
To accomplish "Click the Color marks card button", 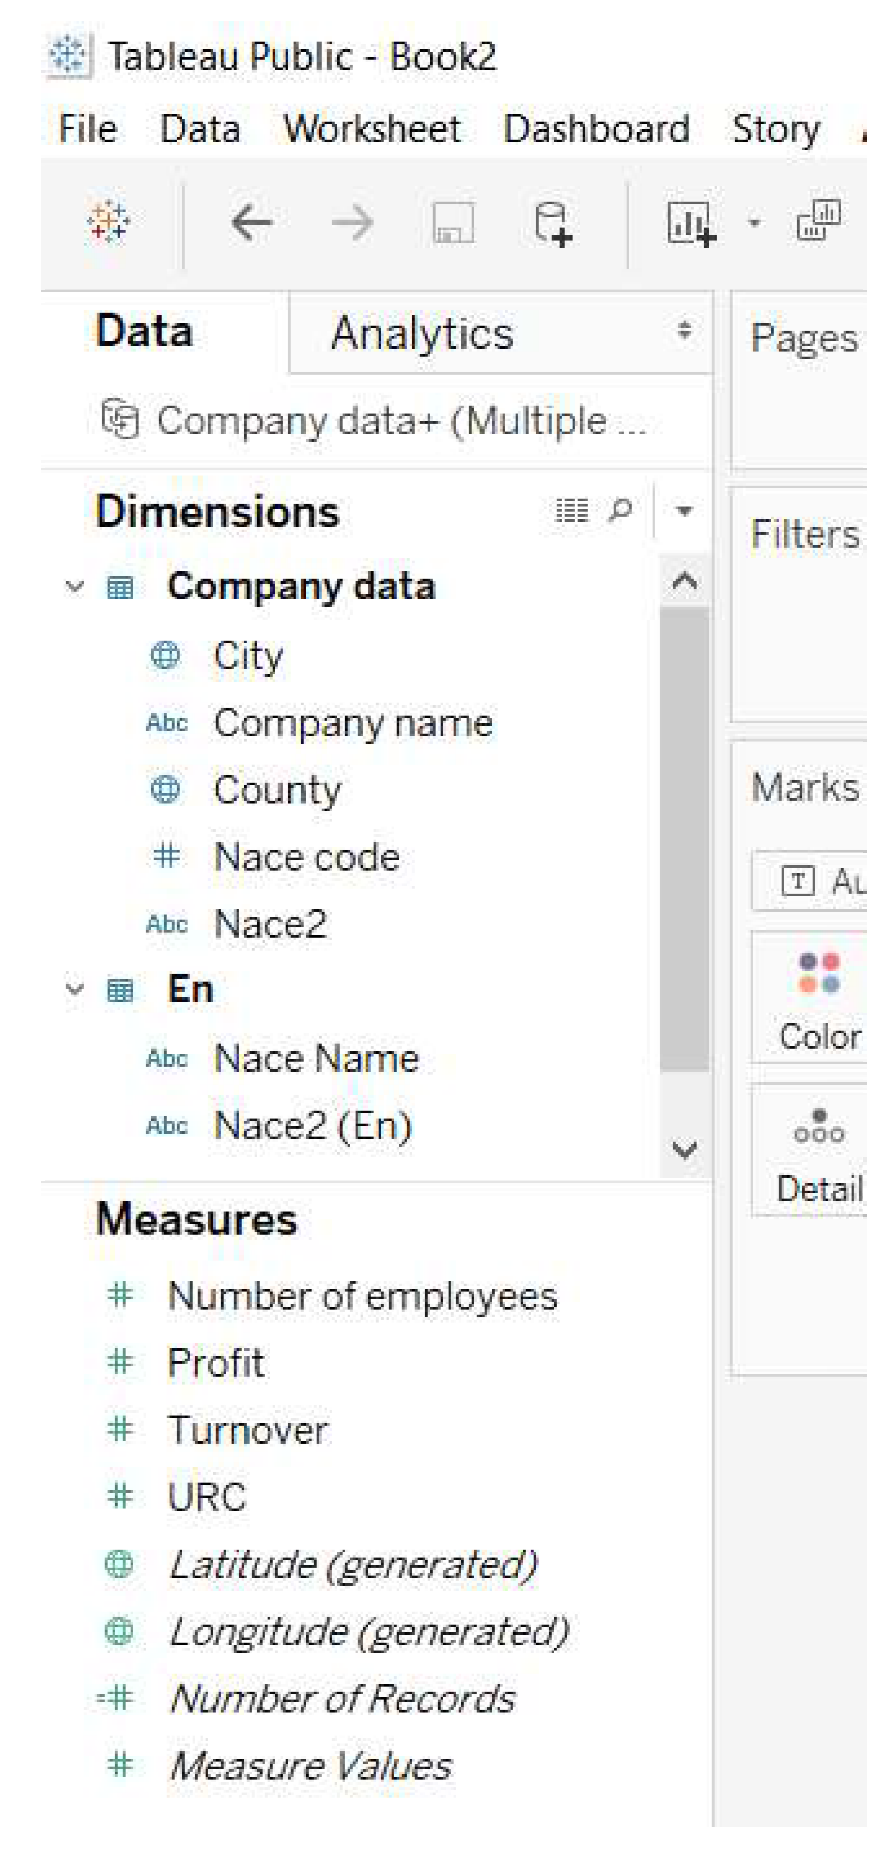I will (819, 997).
